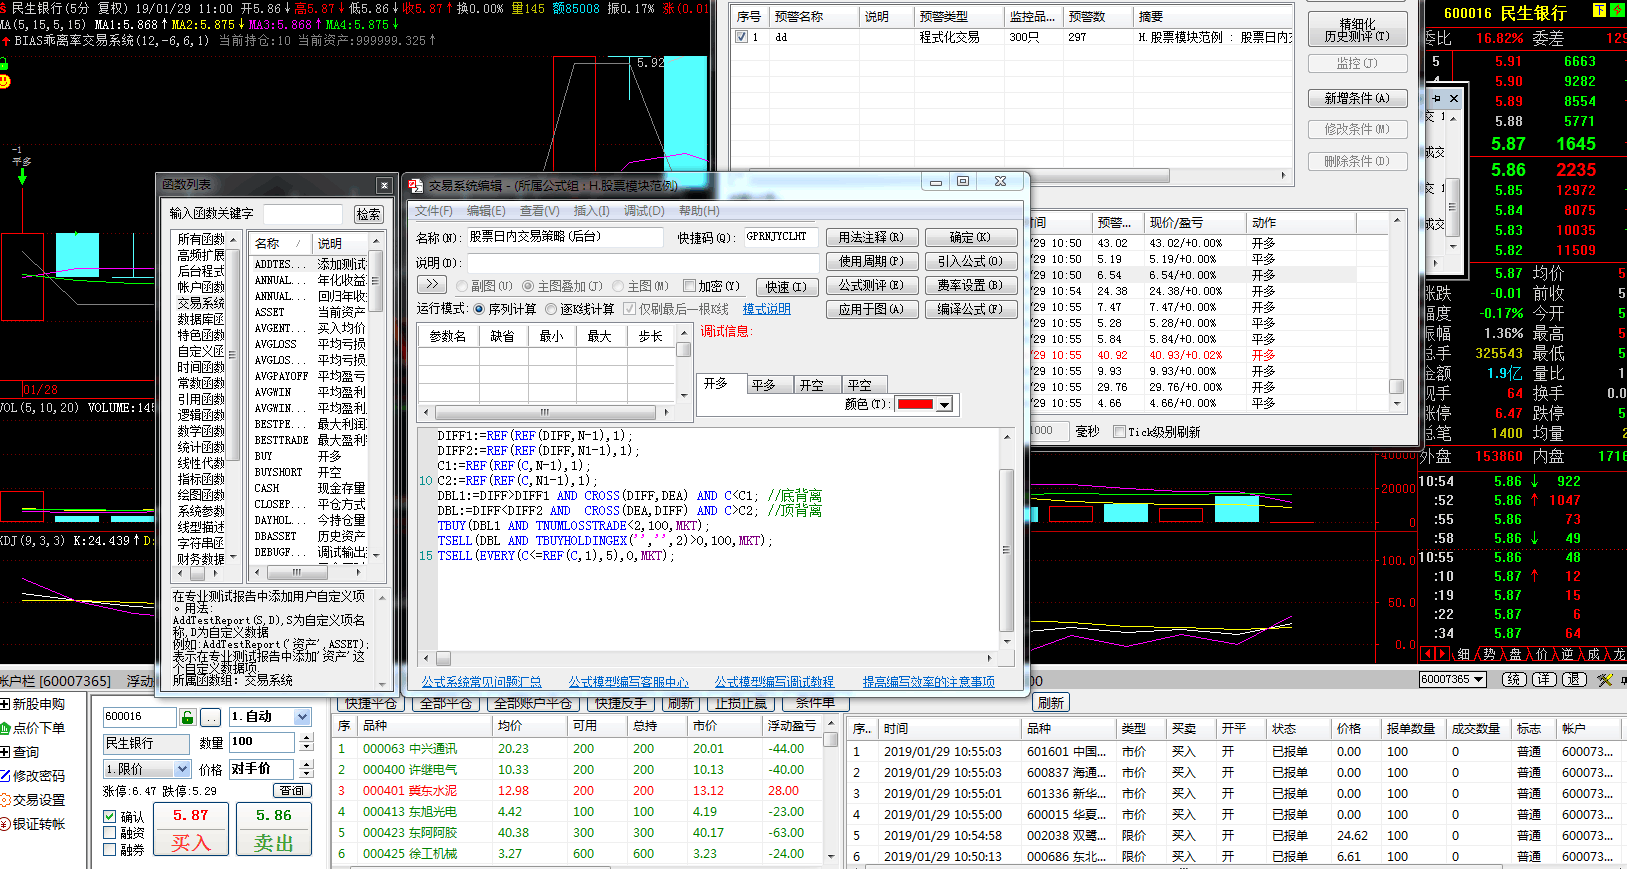Click the 编译公式(F) button
Viewport: 1627px width, 869px height.
coord(970,309)
